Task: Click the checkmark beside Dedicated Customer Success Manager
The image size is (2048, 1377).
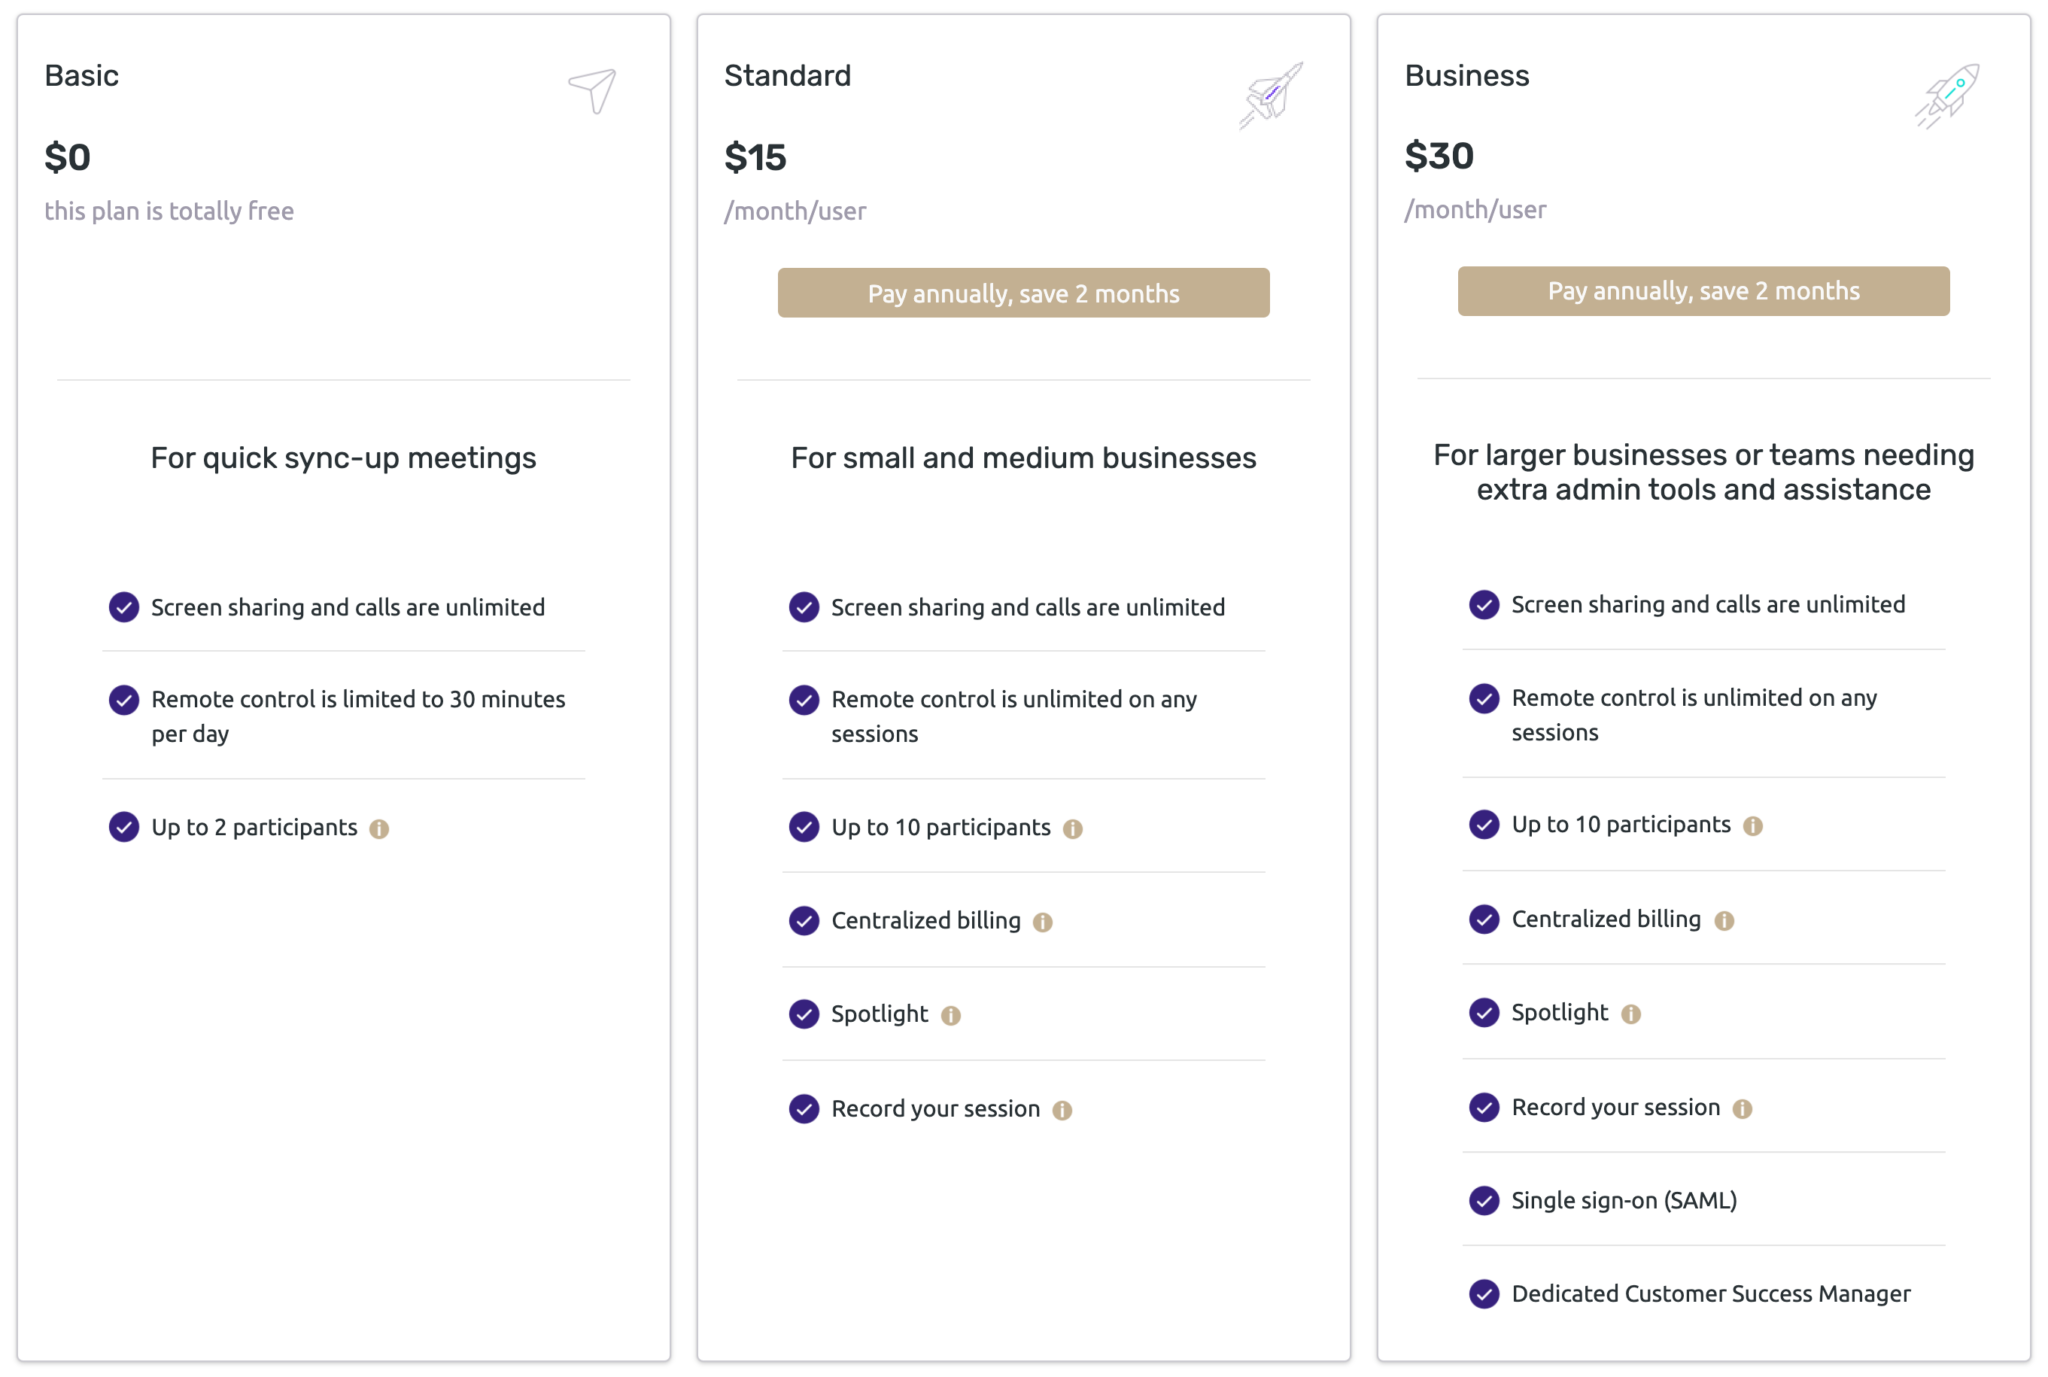Action: [x=1483, y=1293]
